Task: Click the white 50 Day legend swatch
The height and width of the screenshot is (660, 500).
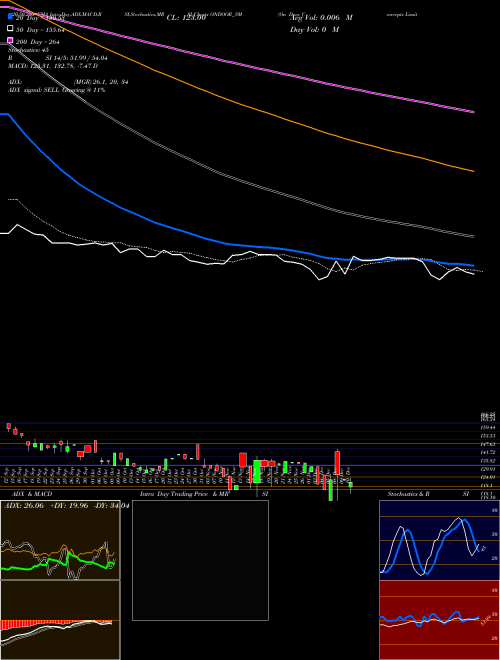Action: [10, 29]
